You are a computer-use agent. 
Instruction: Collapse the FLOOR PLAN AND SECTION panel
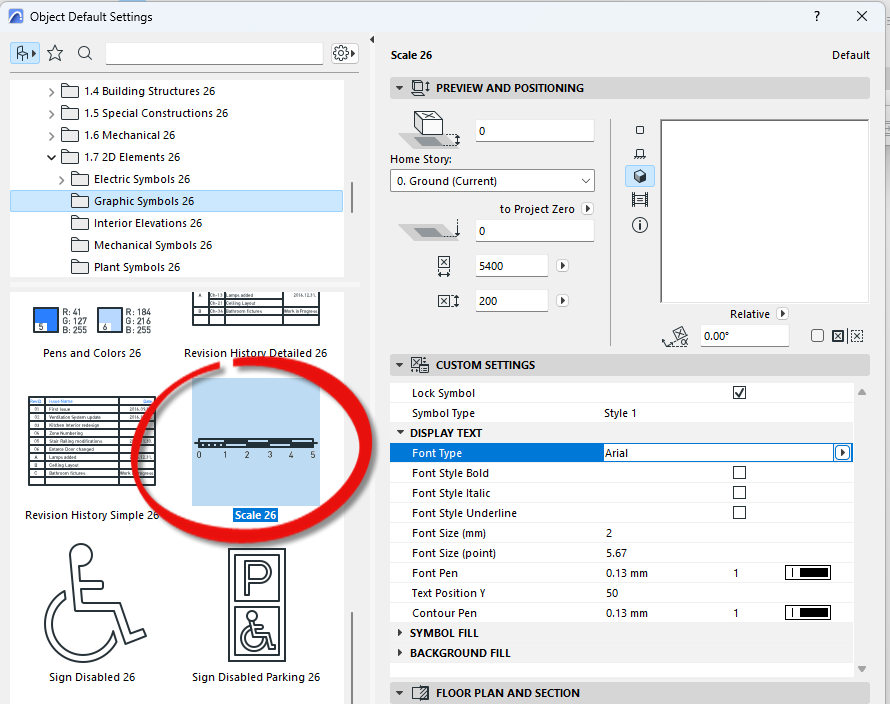click(x=399, y=693)
